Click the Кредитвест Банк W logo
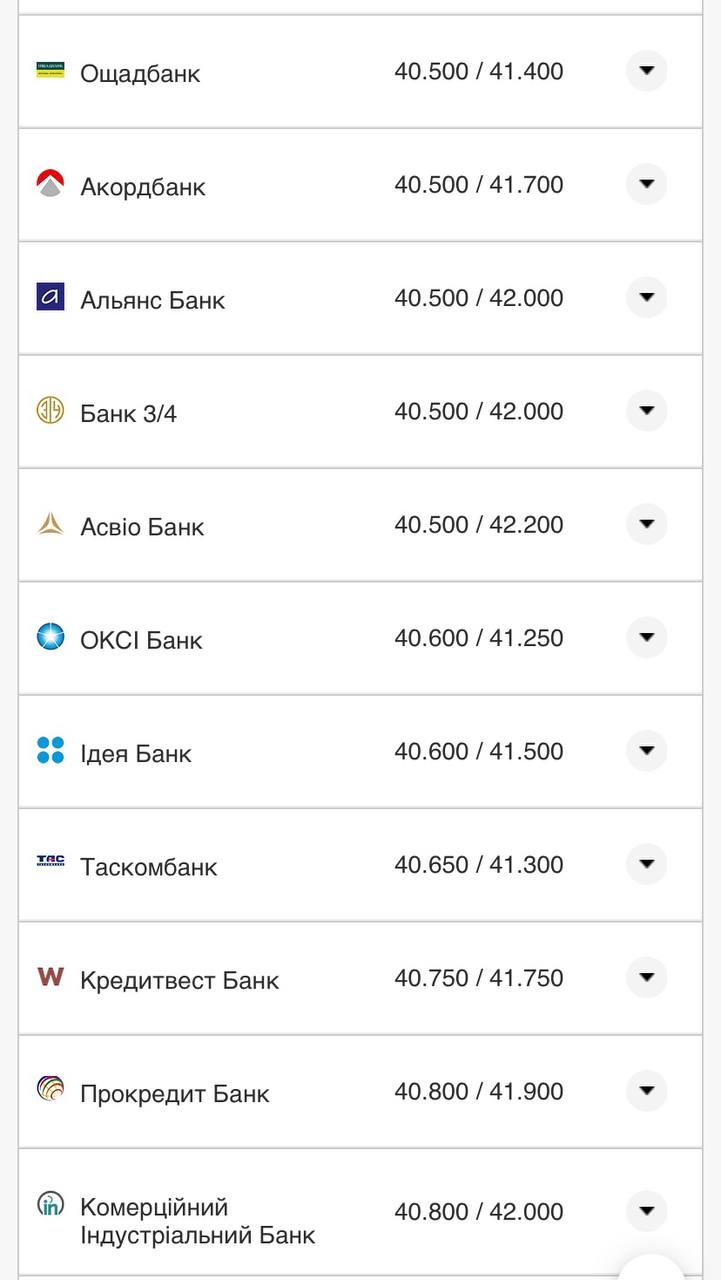Viewport: 721px width, 1280px height. click(50, 977)
